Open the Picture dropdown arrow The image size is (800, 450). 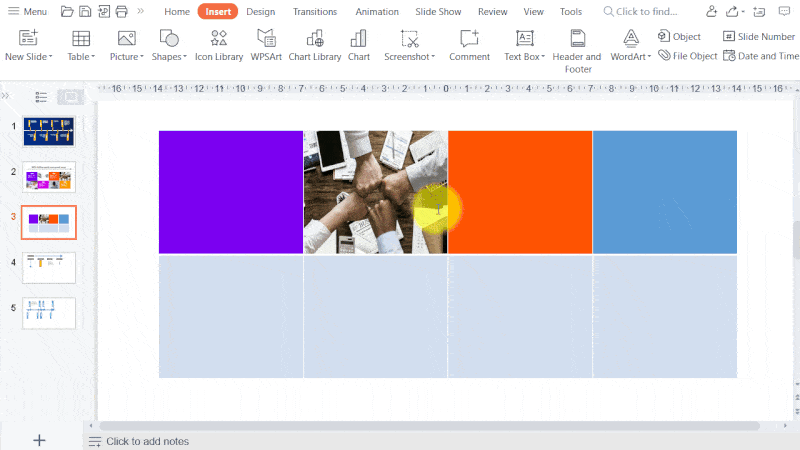point(142,57)
